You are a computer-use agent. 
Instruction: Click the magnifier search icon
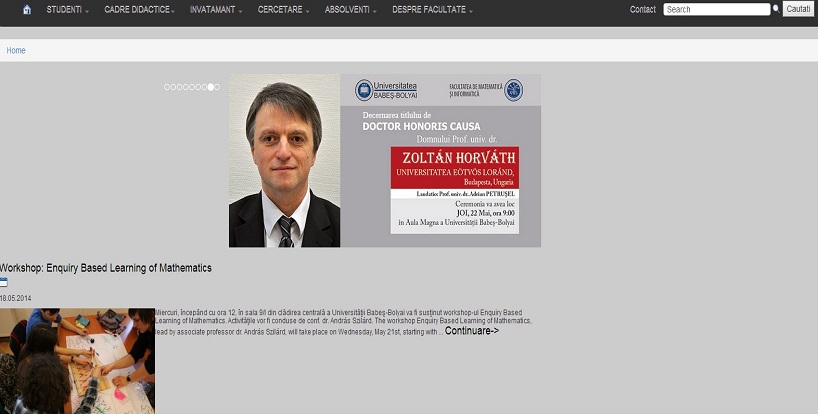pyautogui.click(x=776, y=9)
